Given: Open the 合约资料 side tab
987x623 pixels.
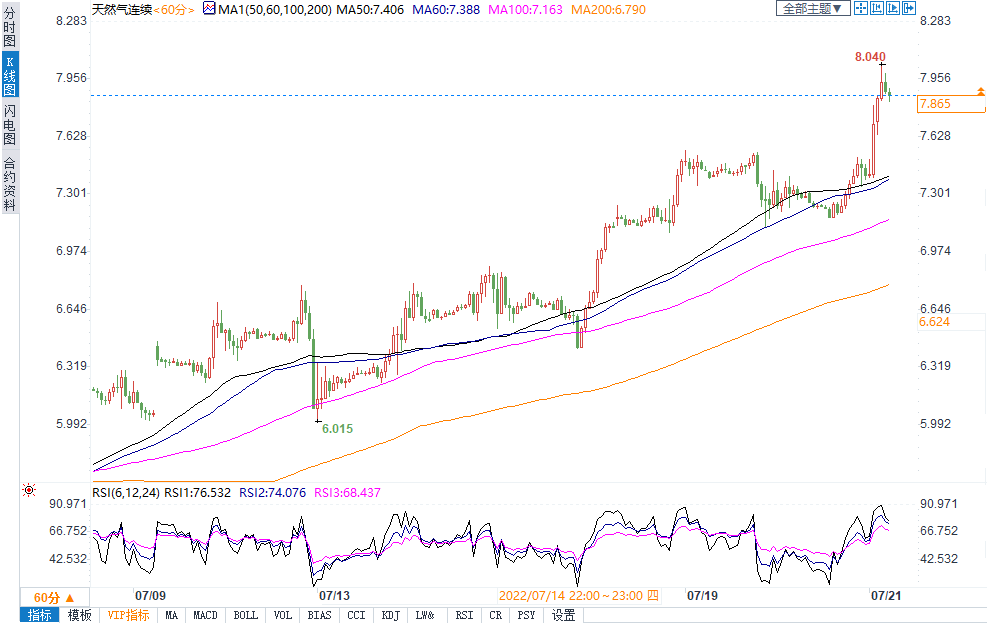Looking at the screenshot, I should [9, 183].
